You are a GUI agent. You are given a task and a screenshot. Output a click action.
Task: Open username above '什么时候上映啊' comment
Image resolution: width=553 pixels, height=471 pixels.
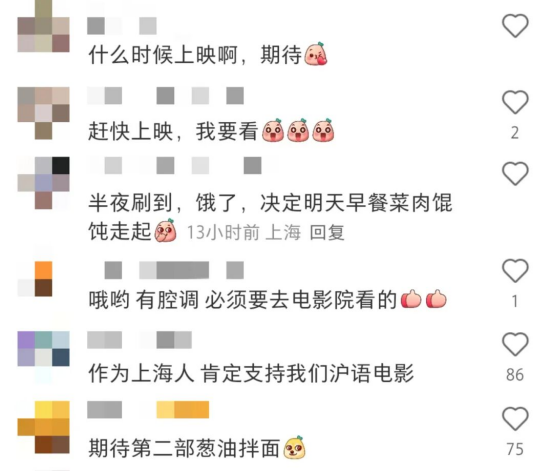tap(122, 26)
